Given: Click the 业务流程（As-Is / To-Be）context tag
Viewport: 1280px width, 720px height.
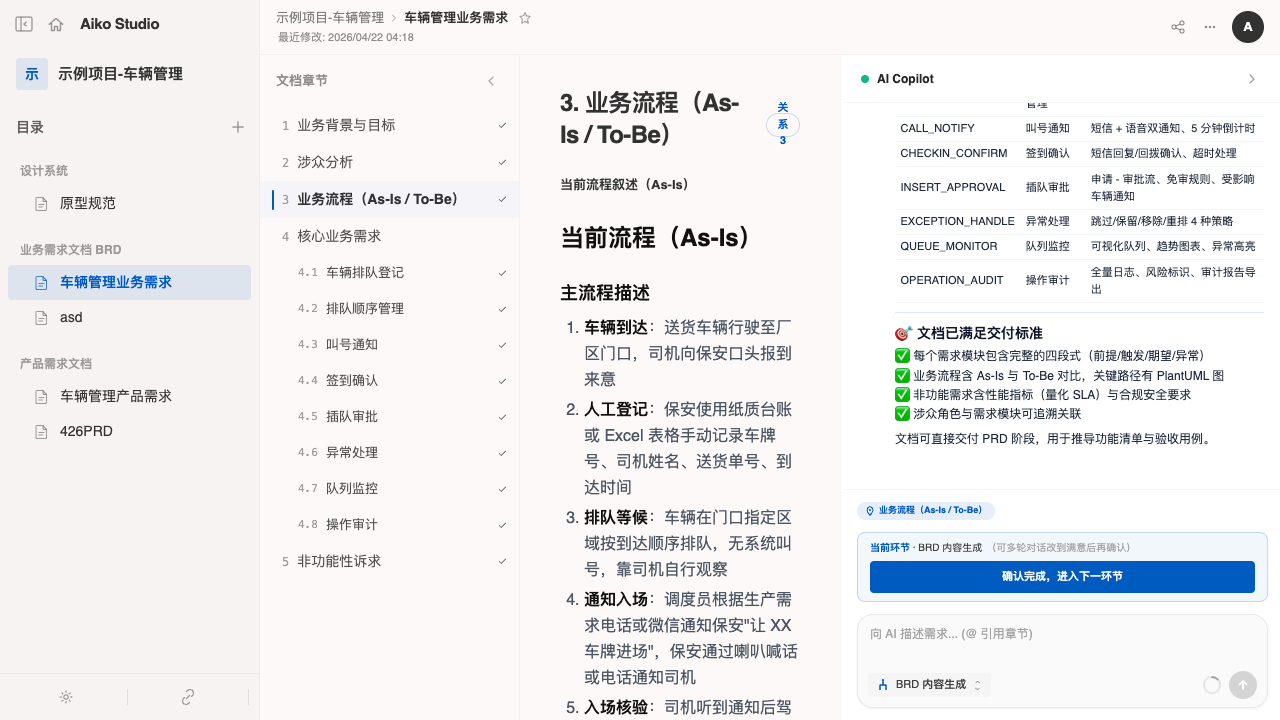Looking at the screenshot, I should click(x=926, y=511).
